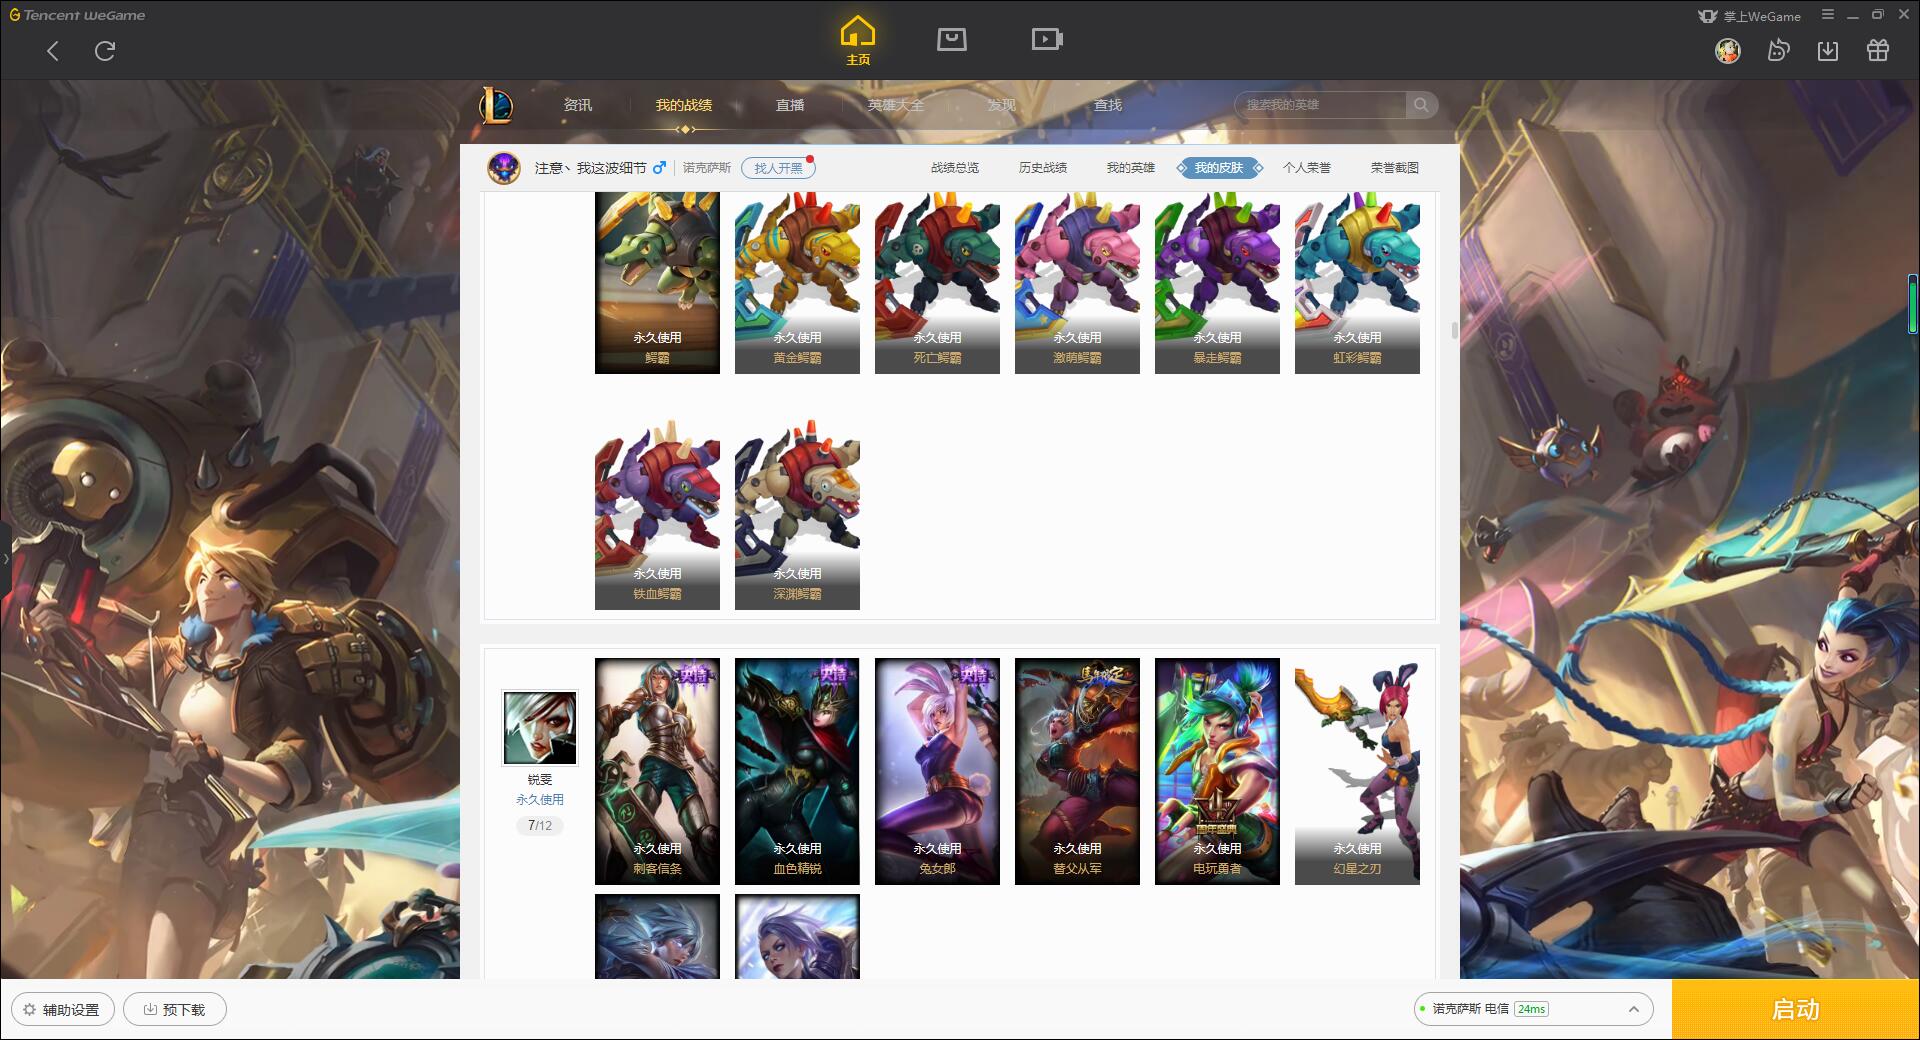Click the 诺克萨斯 server label near username
1920x1040 pixels.
(707, 168)
